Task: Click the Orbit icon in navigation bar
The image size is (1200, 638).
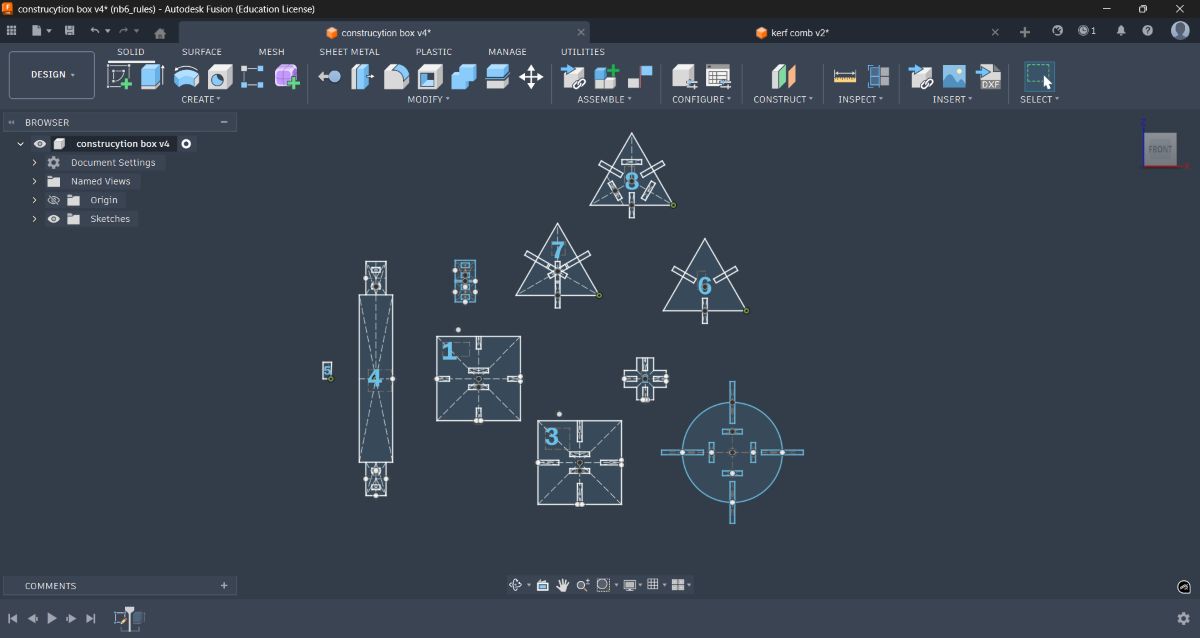Action: (514, 584)
